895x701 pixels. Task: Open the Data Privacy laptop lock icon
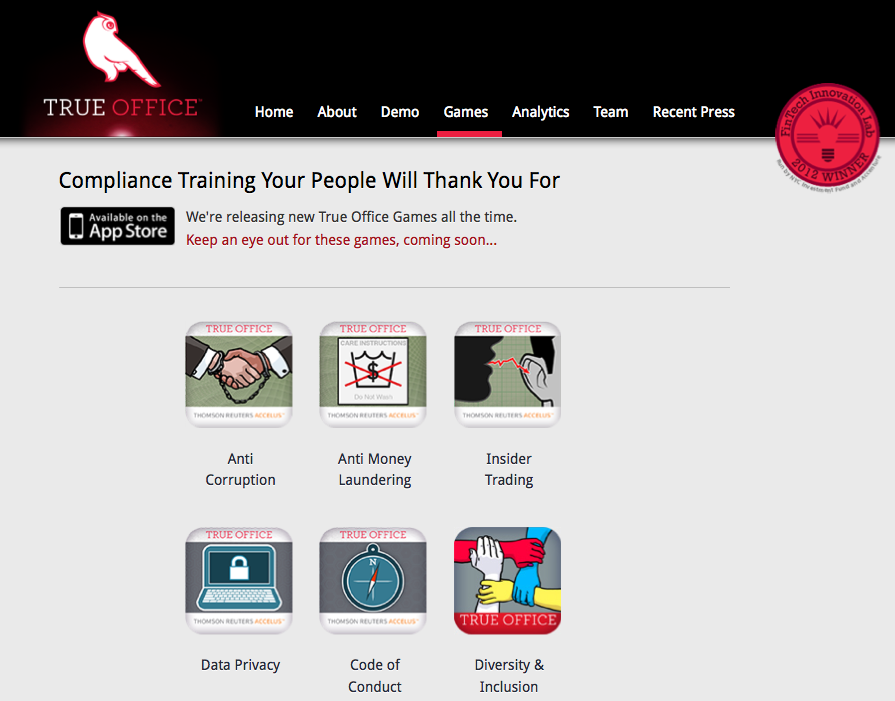click(239, 581)
